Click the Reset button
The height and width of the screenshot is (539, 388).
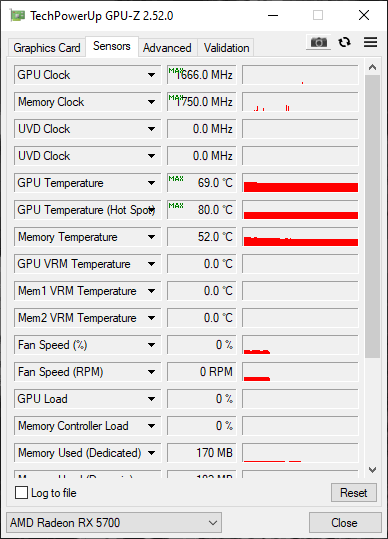[x=354, y=493]
